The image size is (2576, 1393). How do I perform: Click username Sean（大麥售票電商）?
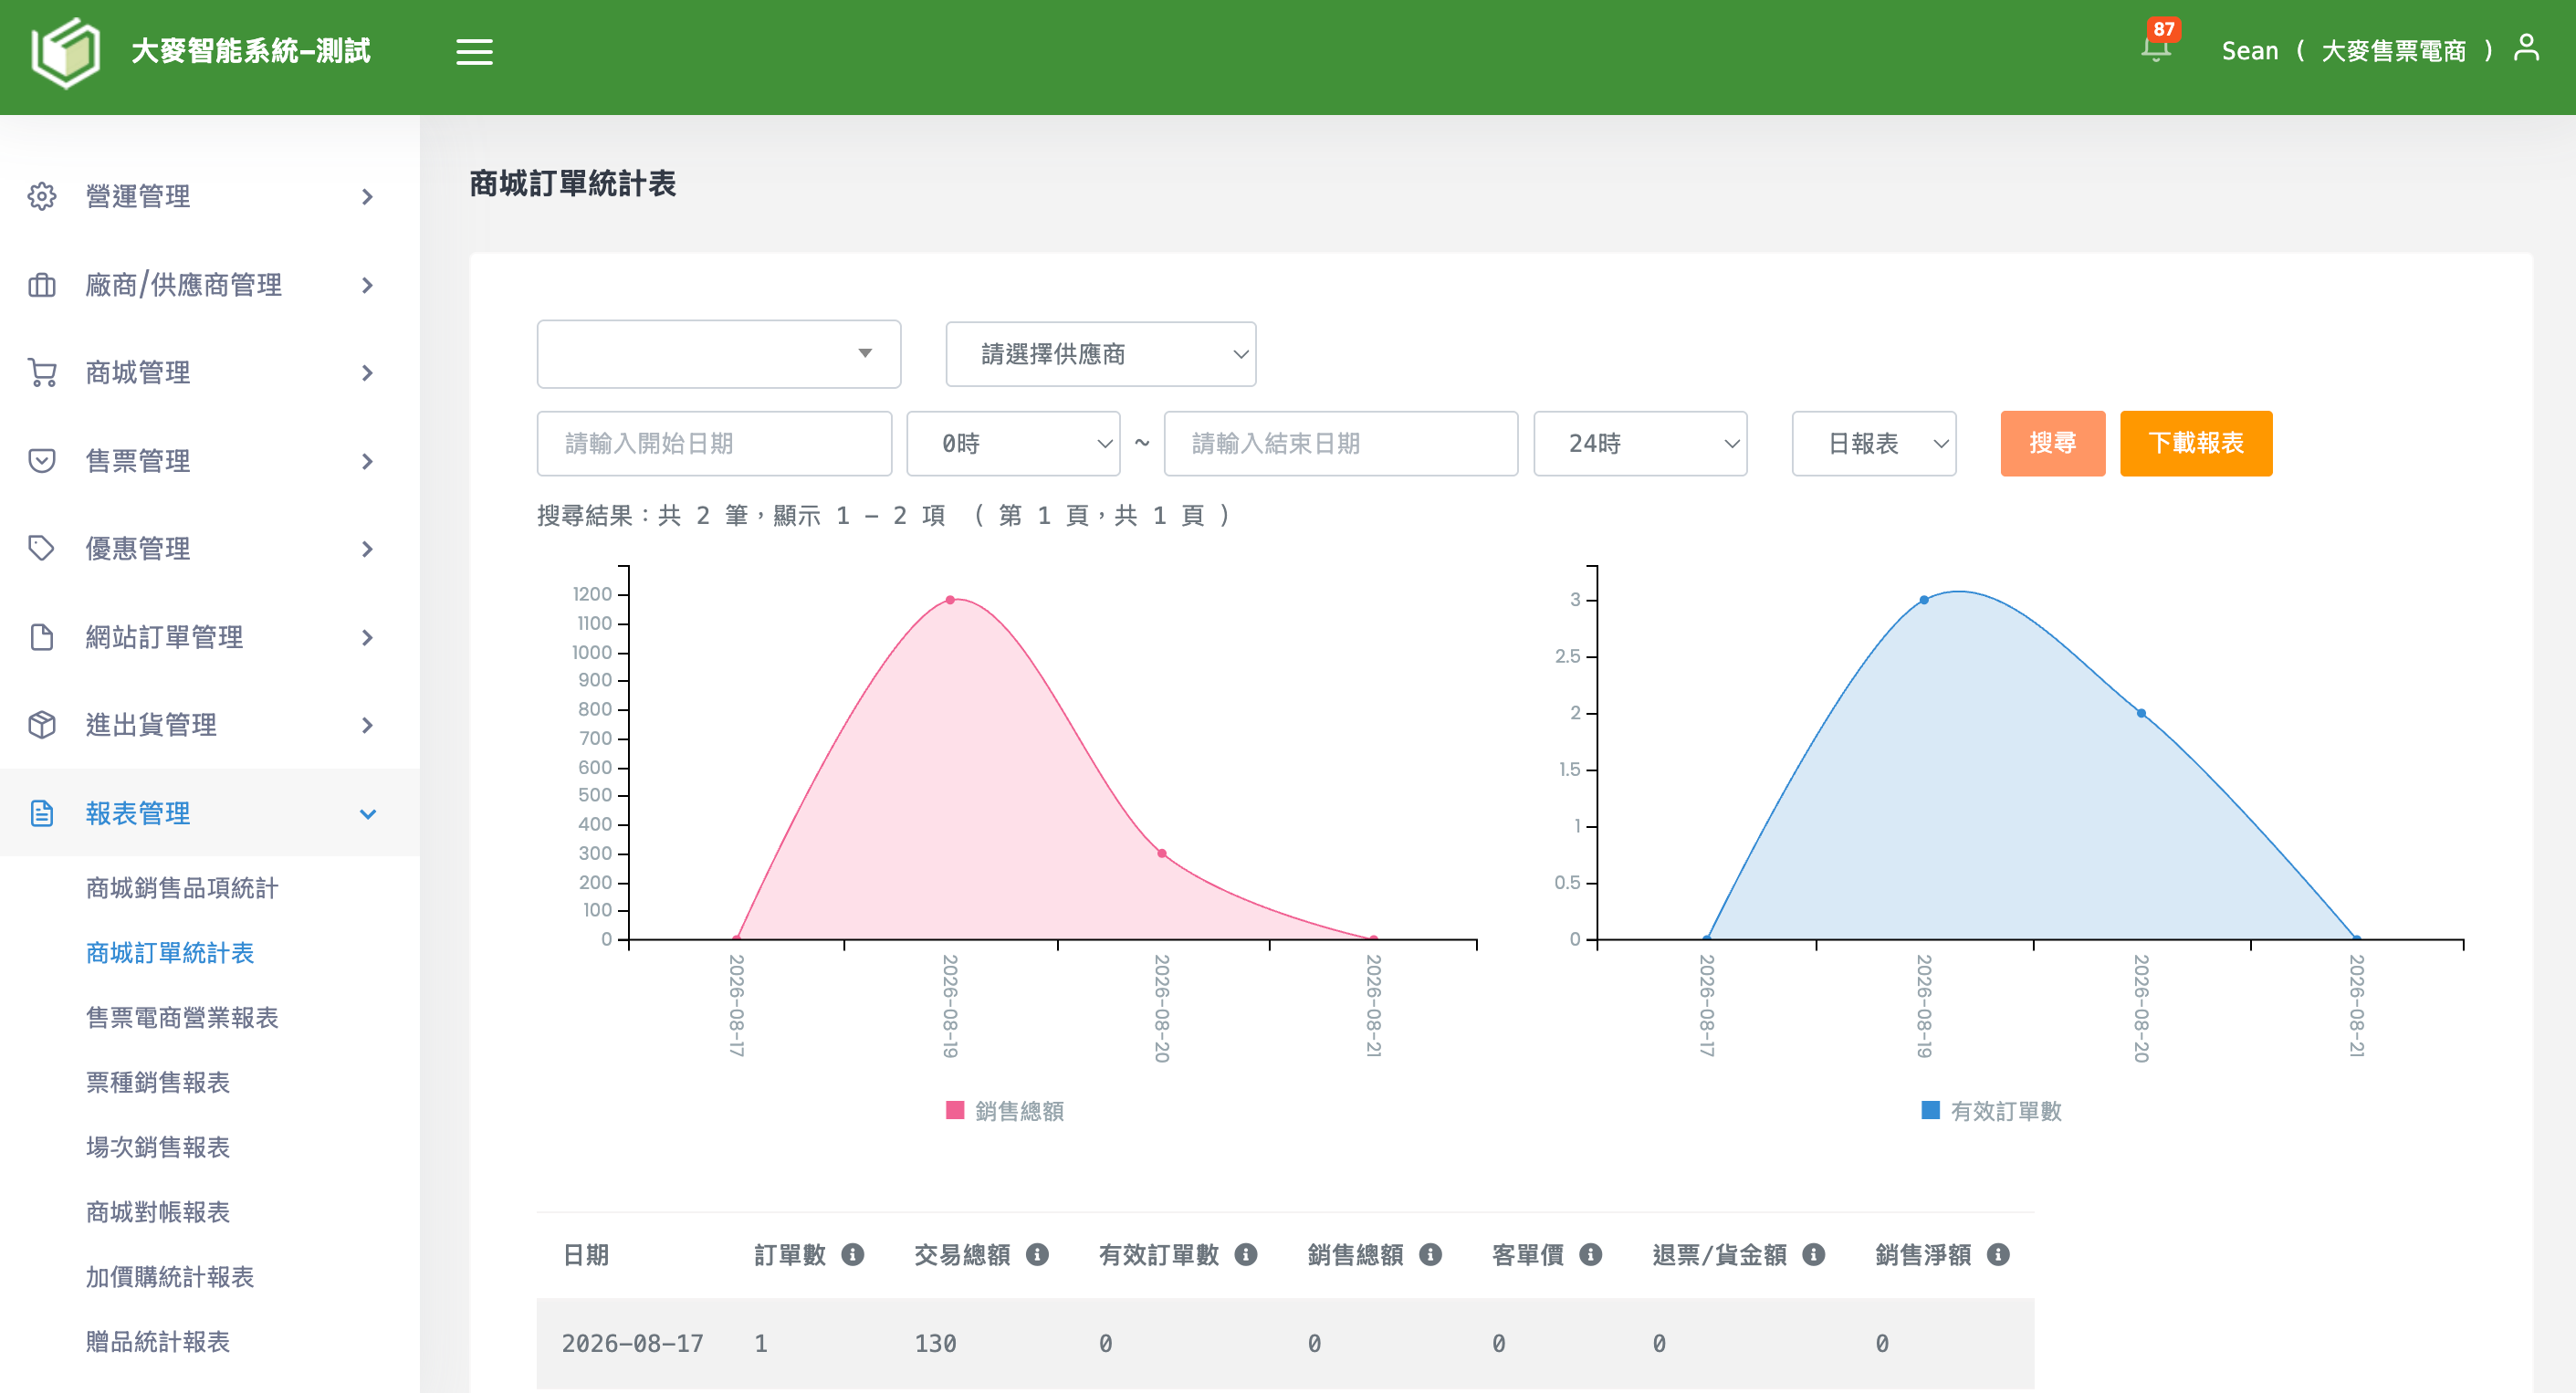[x=2357, y=51]
